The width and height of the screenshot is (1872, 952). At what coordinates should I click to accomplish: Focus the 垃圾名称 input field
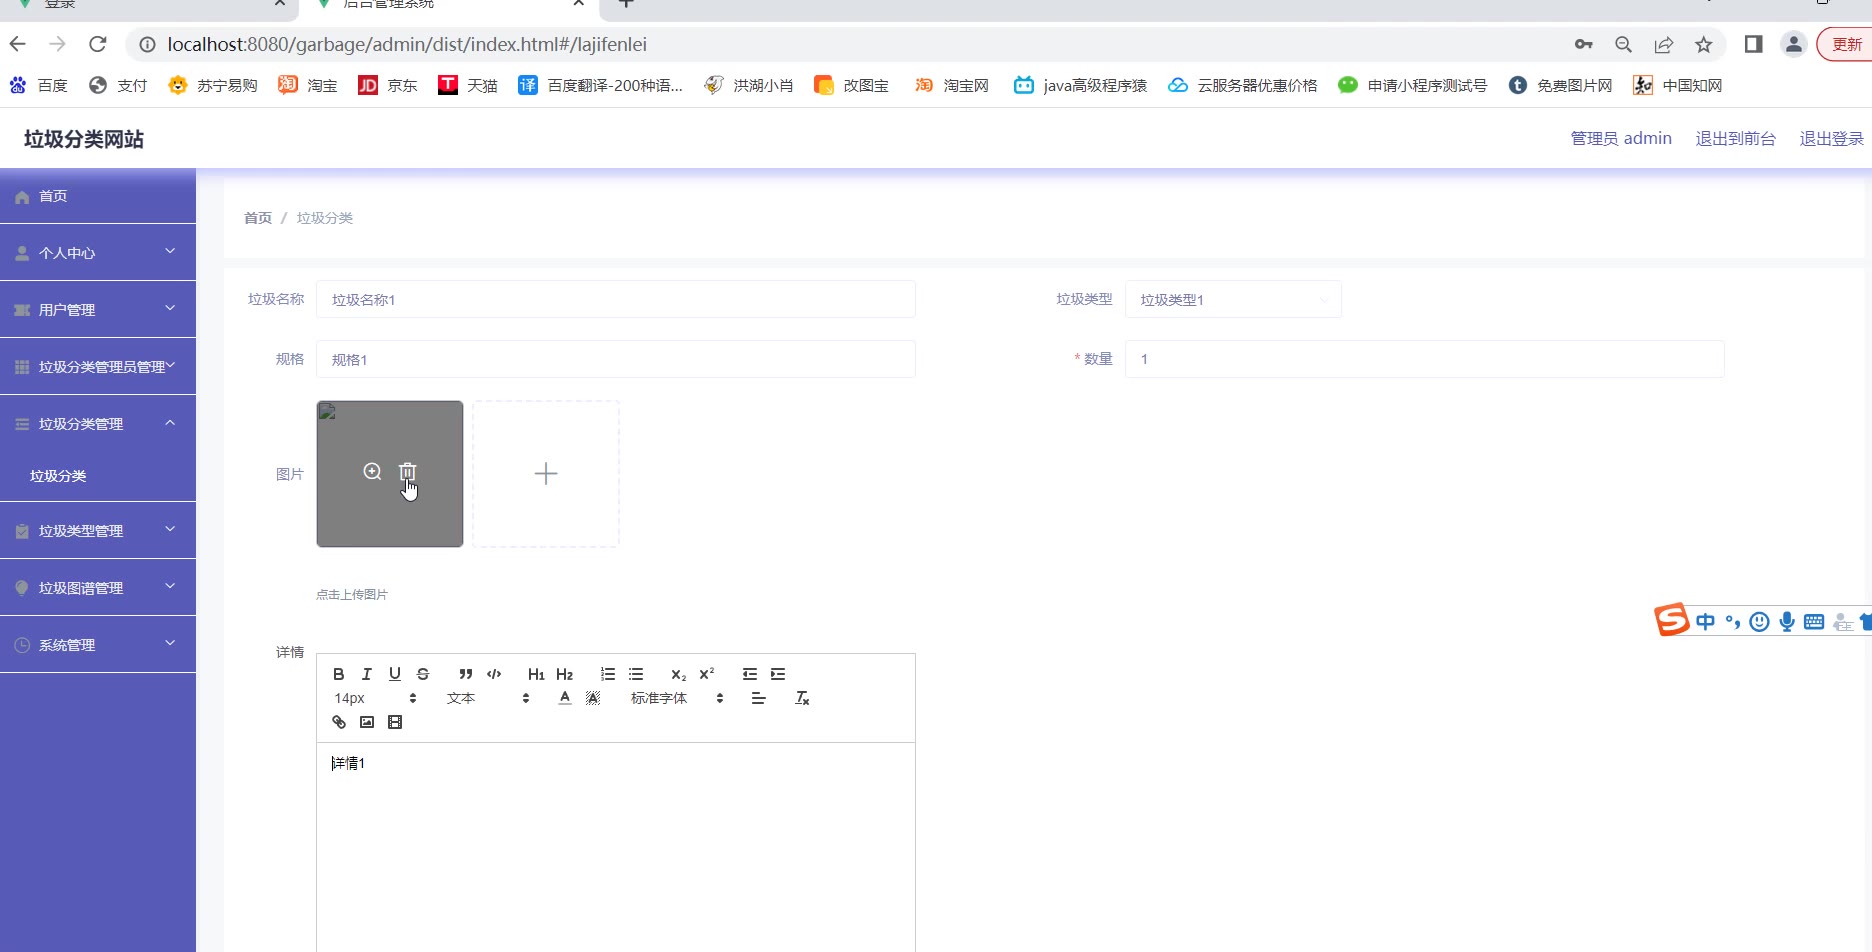coord(616,300)
